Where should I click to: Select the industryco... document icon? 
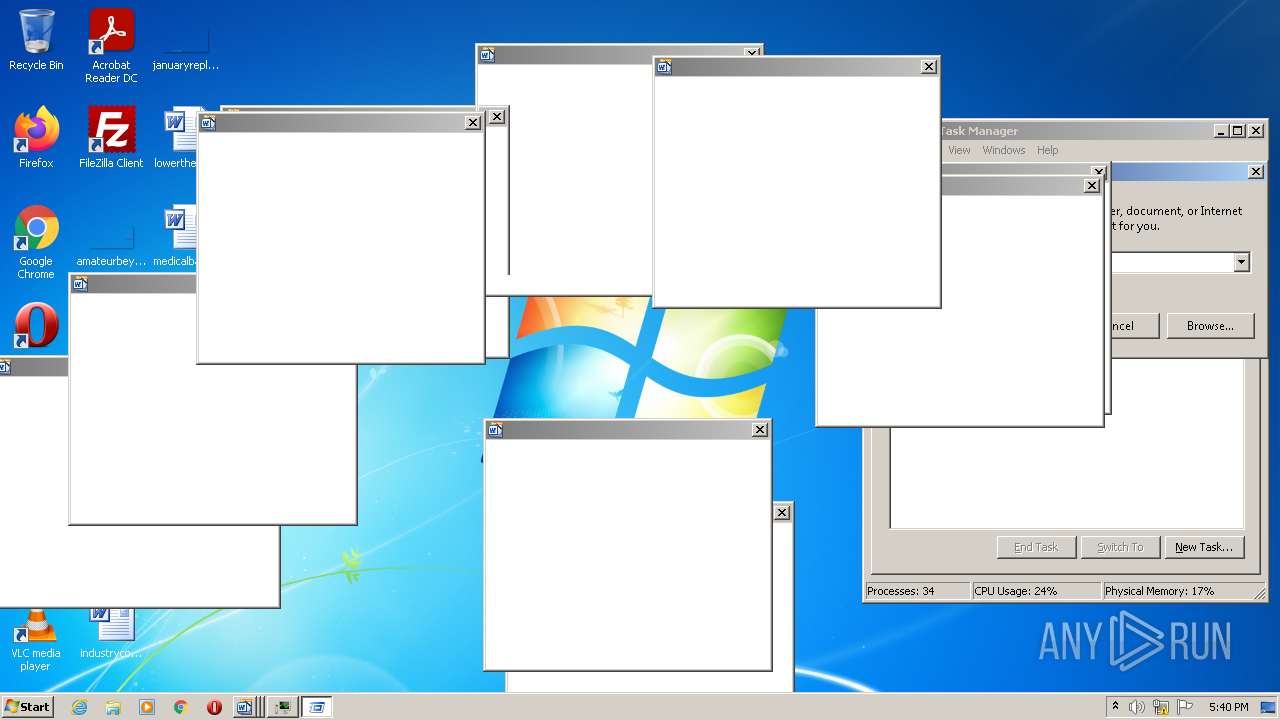pyautogui.click(x=111, y=633)
